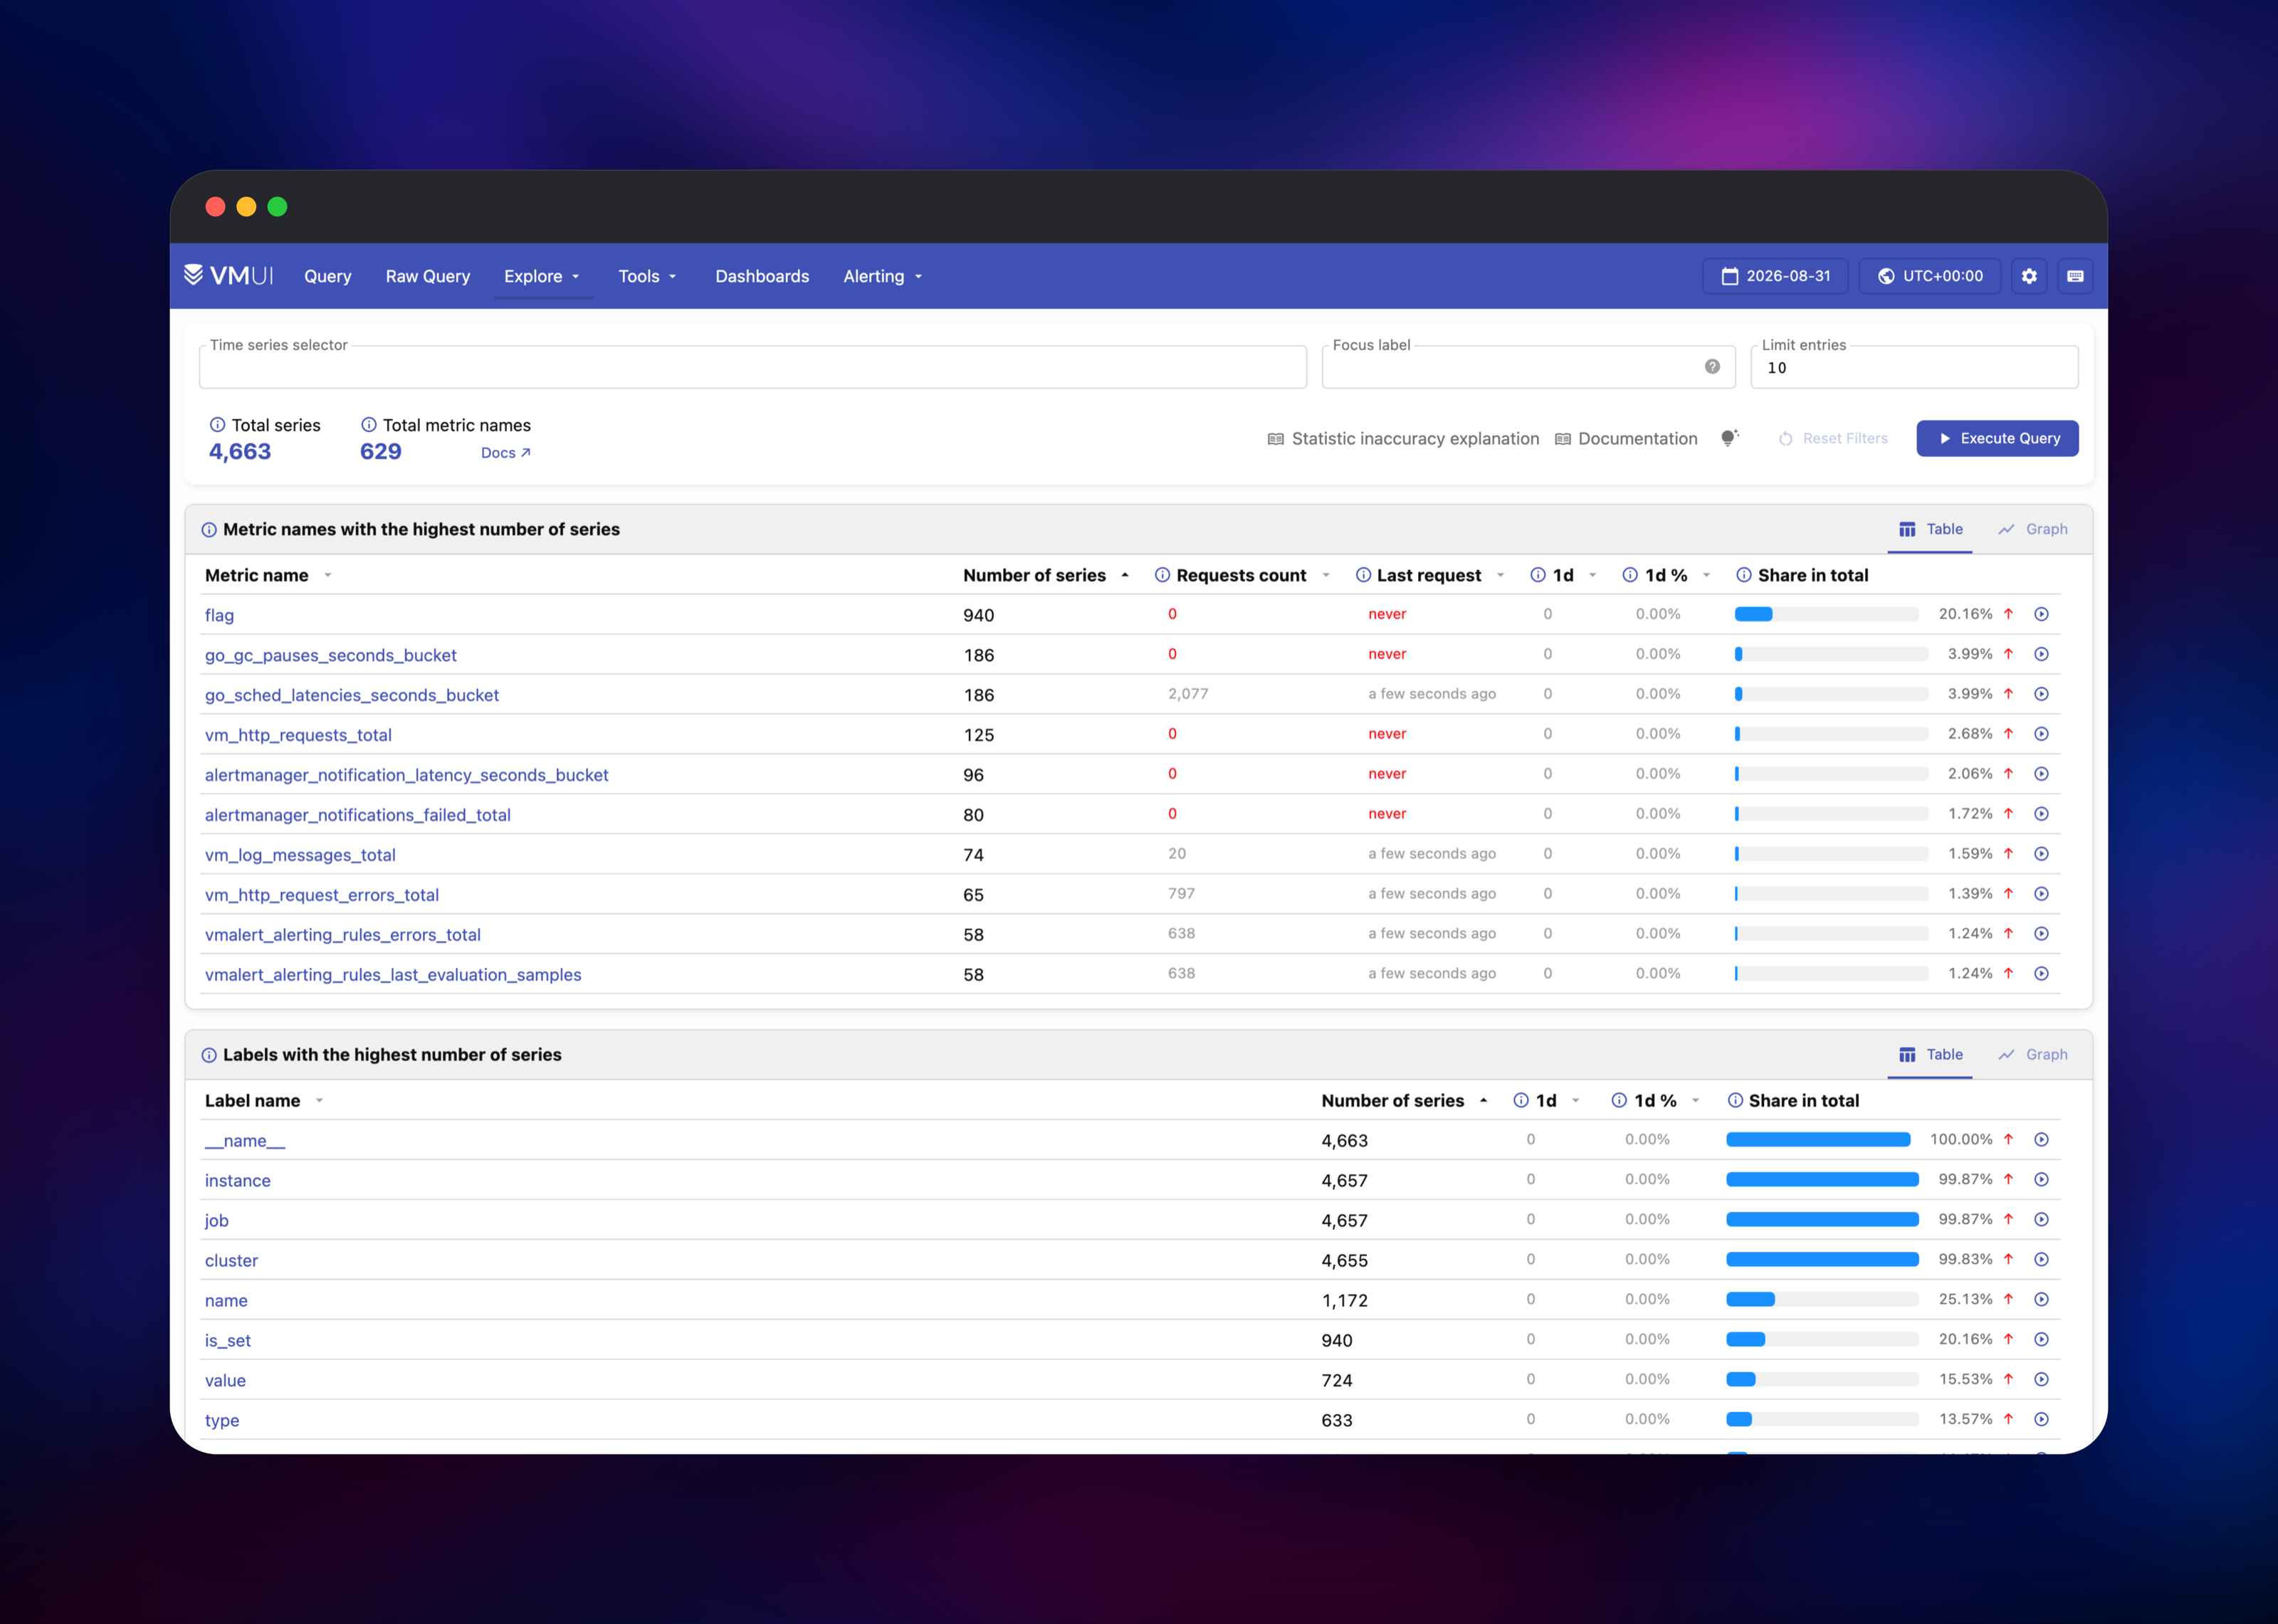Sort by Metric name column

coord(267,575)
